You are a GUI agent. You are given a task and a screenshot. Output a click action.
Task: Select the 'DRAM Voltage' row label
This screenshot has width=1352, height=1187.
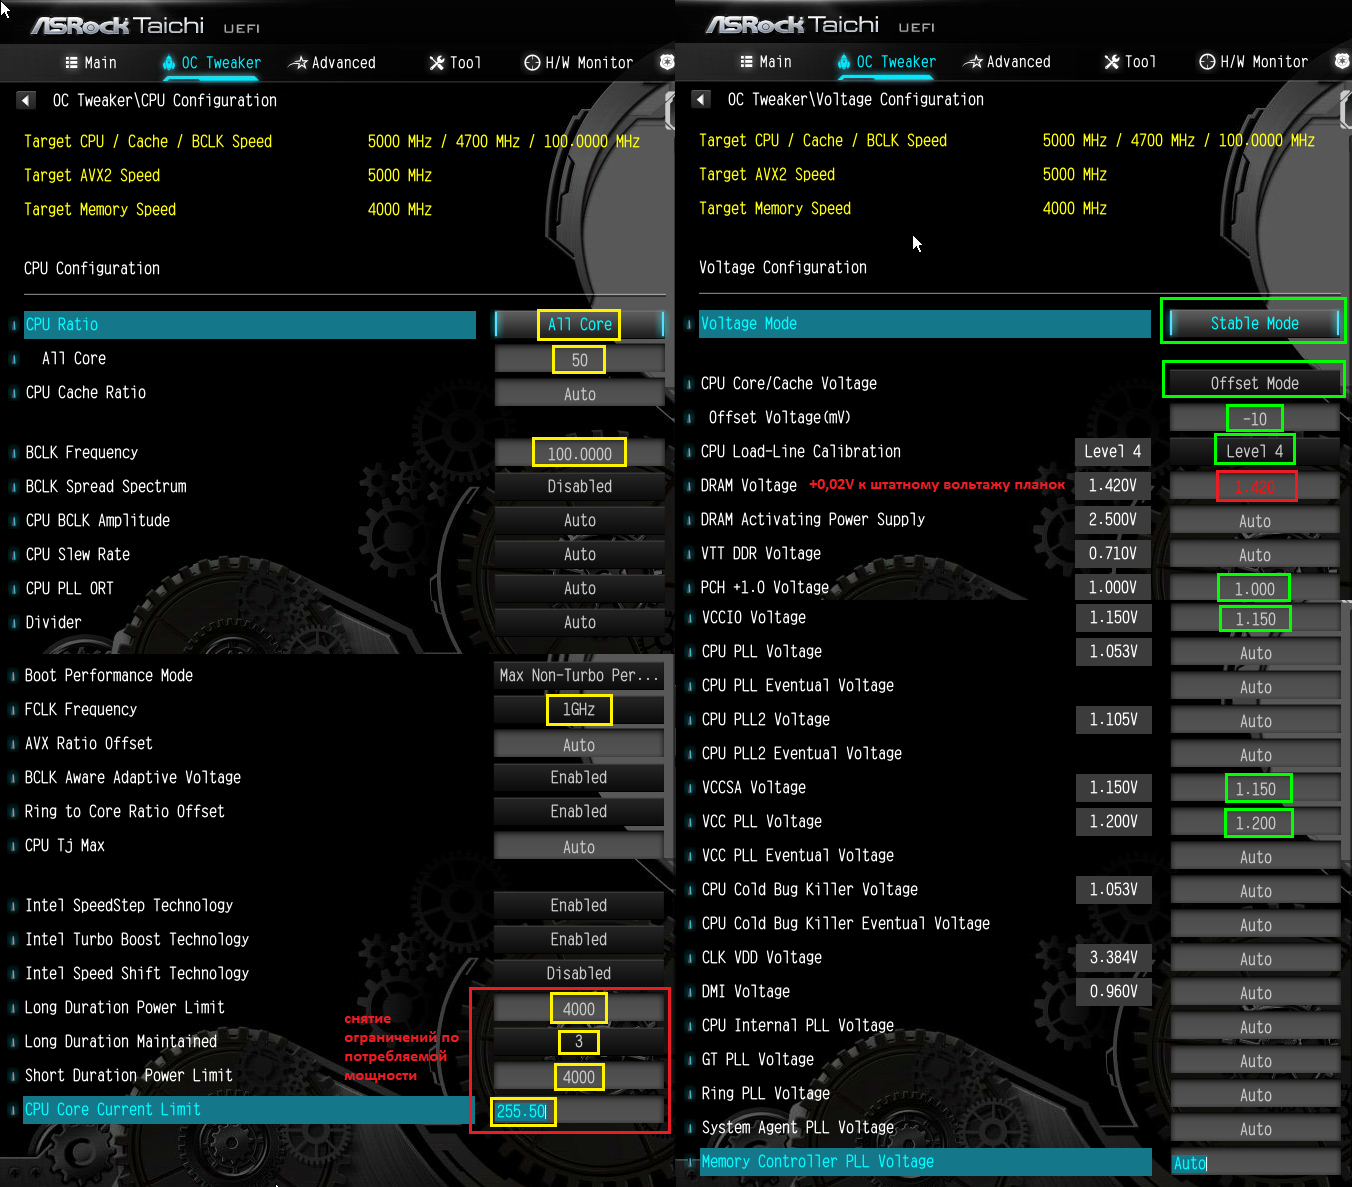point(748,485)
